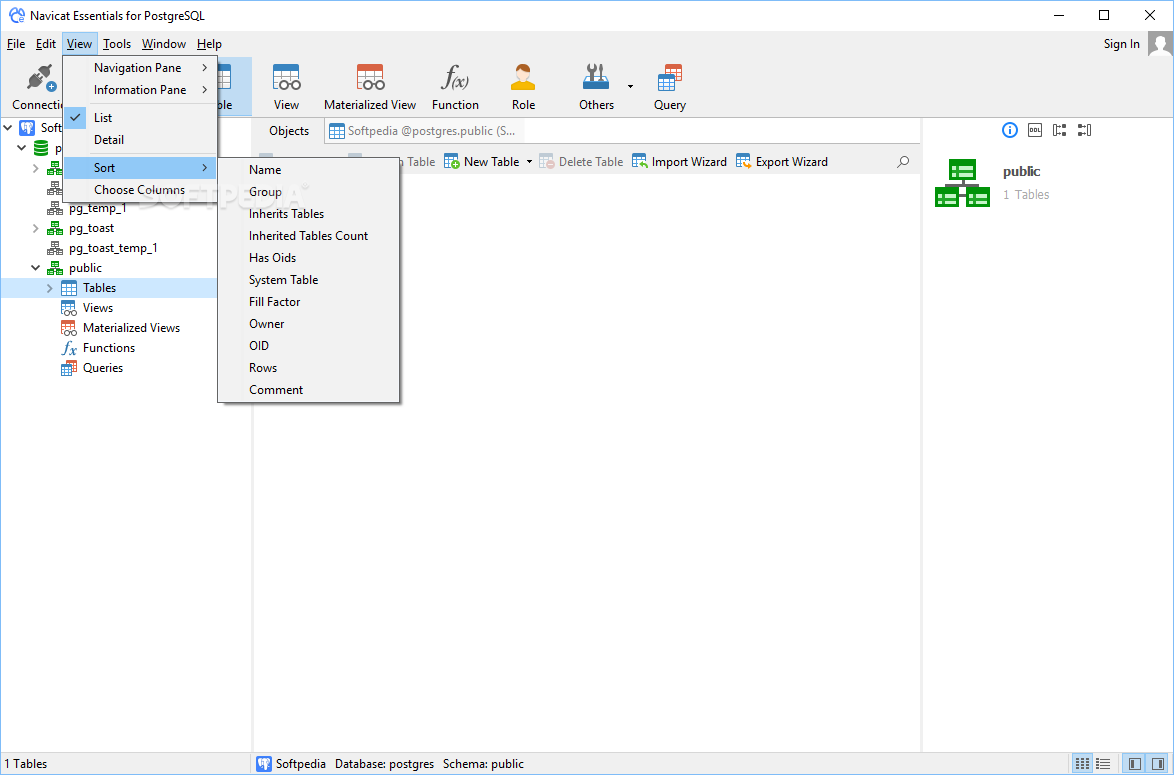
Task: Sort by OID
Action: pos(308,346)
